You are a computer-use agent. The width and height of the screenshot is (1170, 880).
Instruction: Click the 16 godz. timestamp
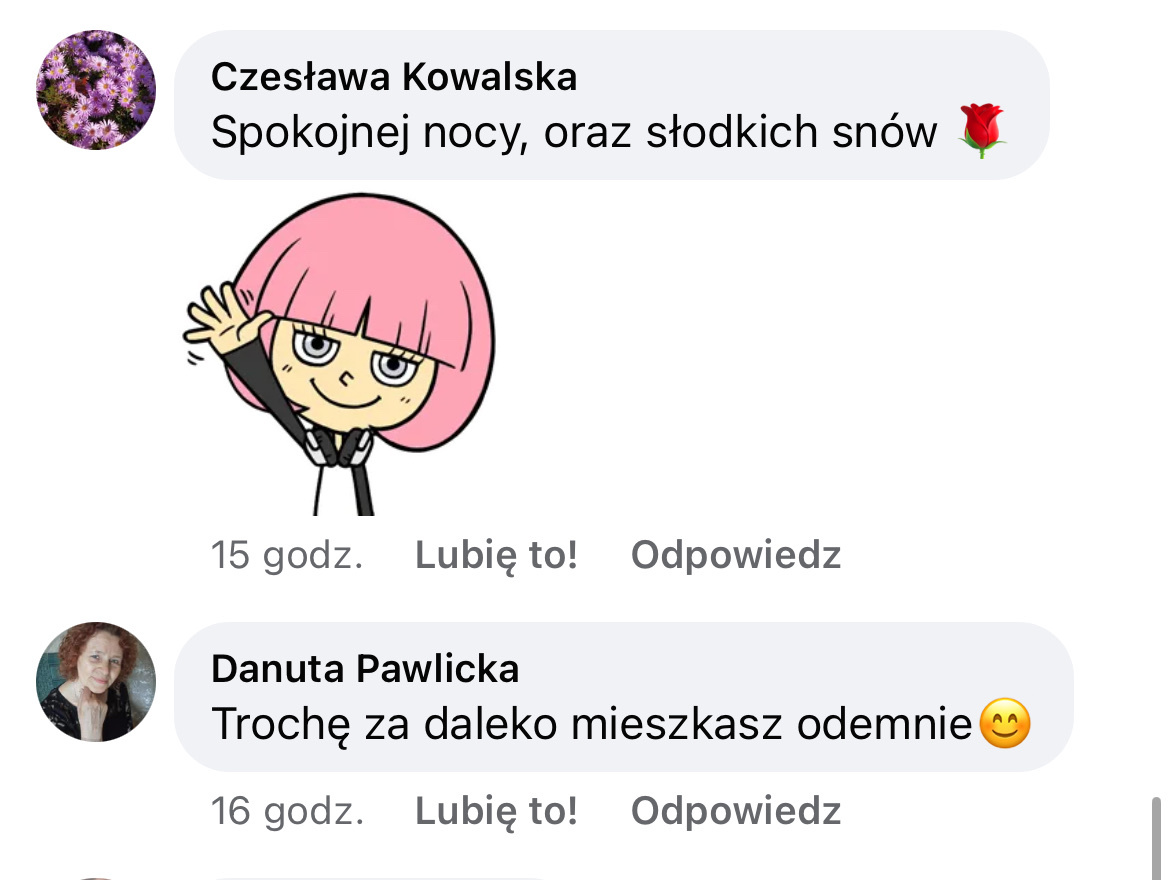[x=287, y=811]
